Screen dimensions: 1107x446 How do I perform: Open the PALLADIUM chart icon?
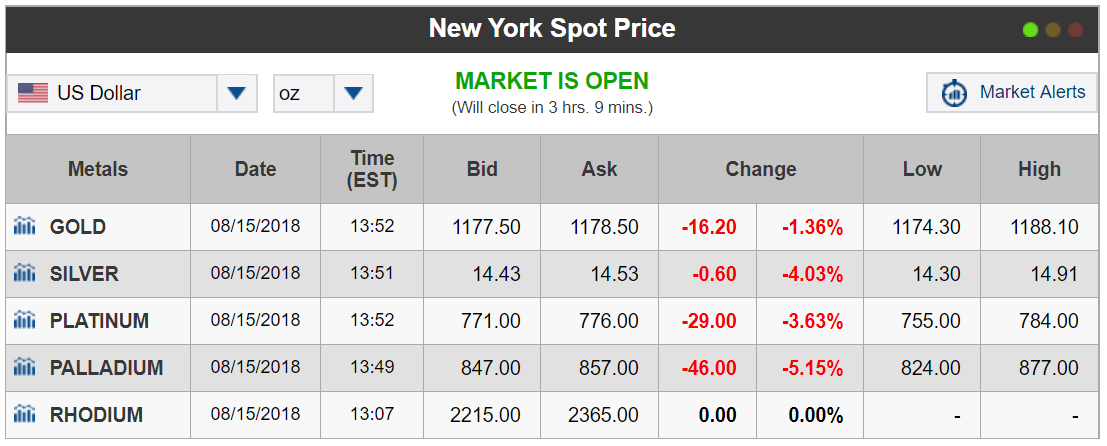[x=25, y=367]
